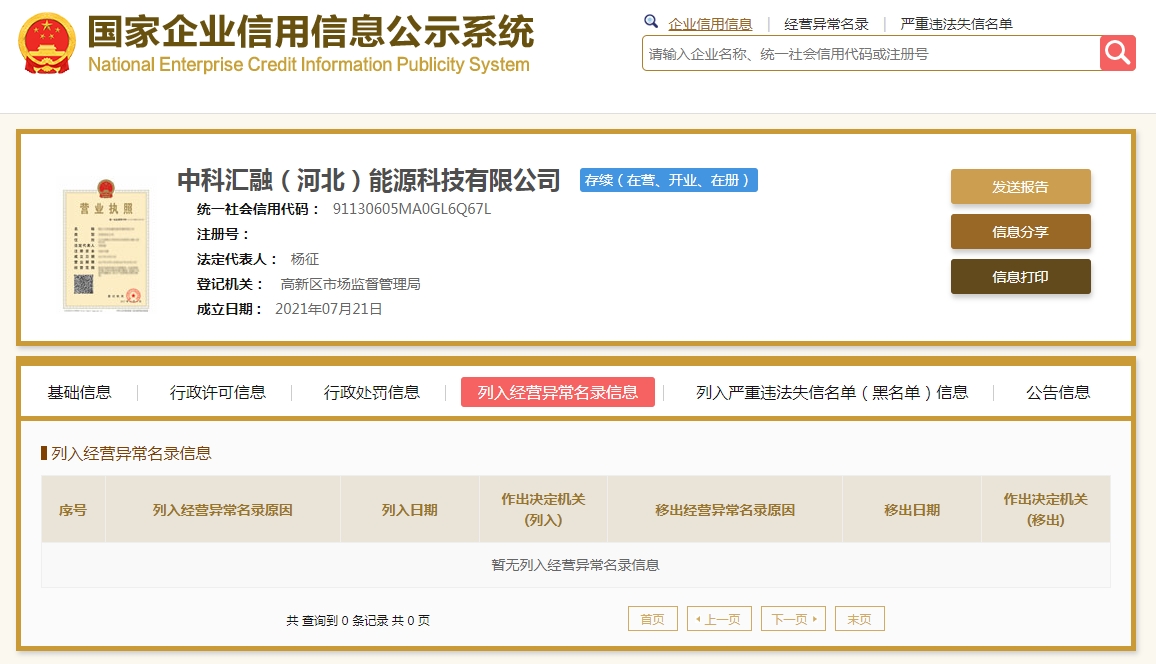
Task: Click registration authority 高新区市场监督管理局
Action: (350, 284)
